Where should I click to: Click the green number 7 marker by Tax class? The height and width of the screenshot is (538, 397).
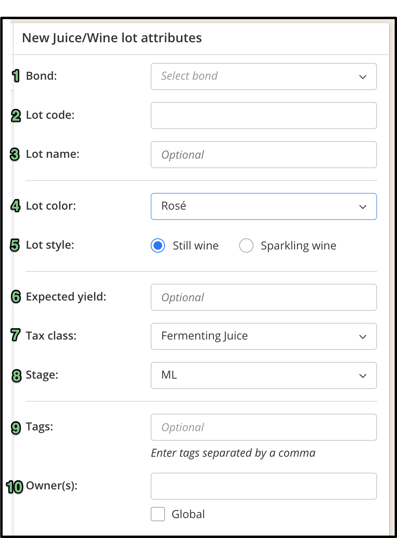pos(15,335)
